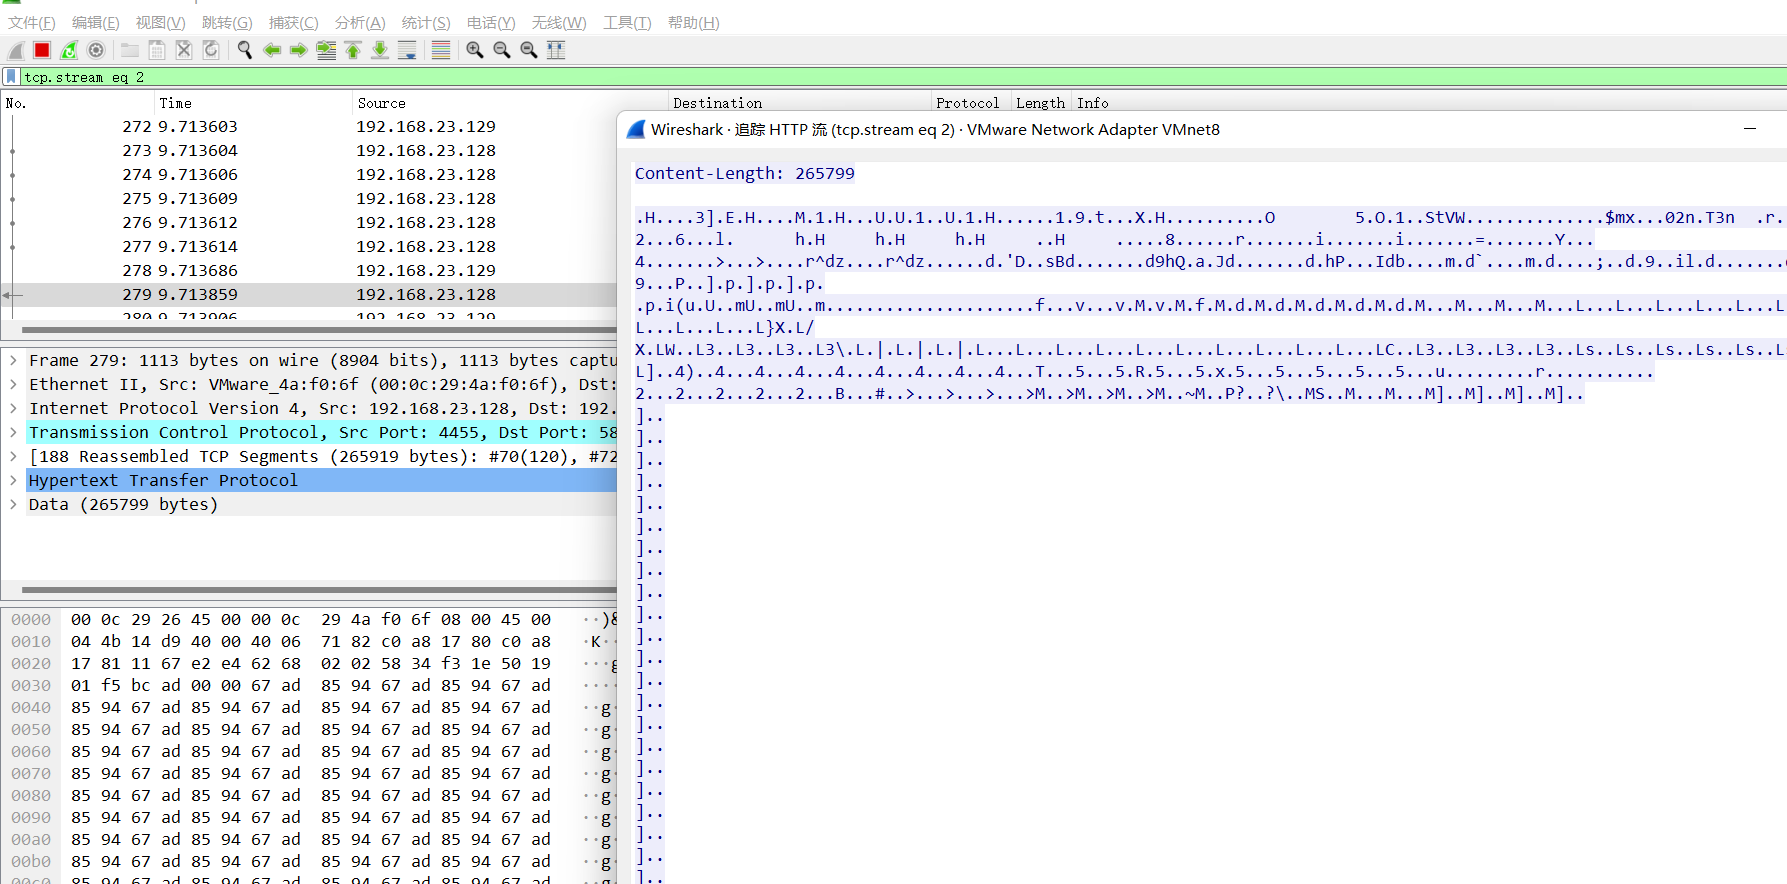Open the 跳转(G) menu
Image resolution: width=1787 pixels, height=884 pixels.
(227, 22)
